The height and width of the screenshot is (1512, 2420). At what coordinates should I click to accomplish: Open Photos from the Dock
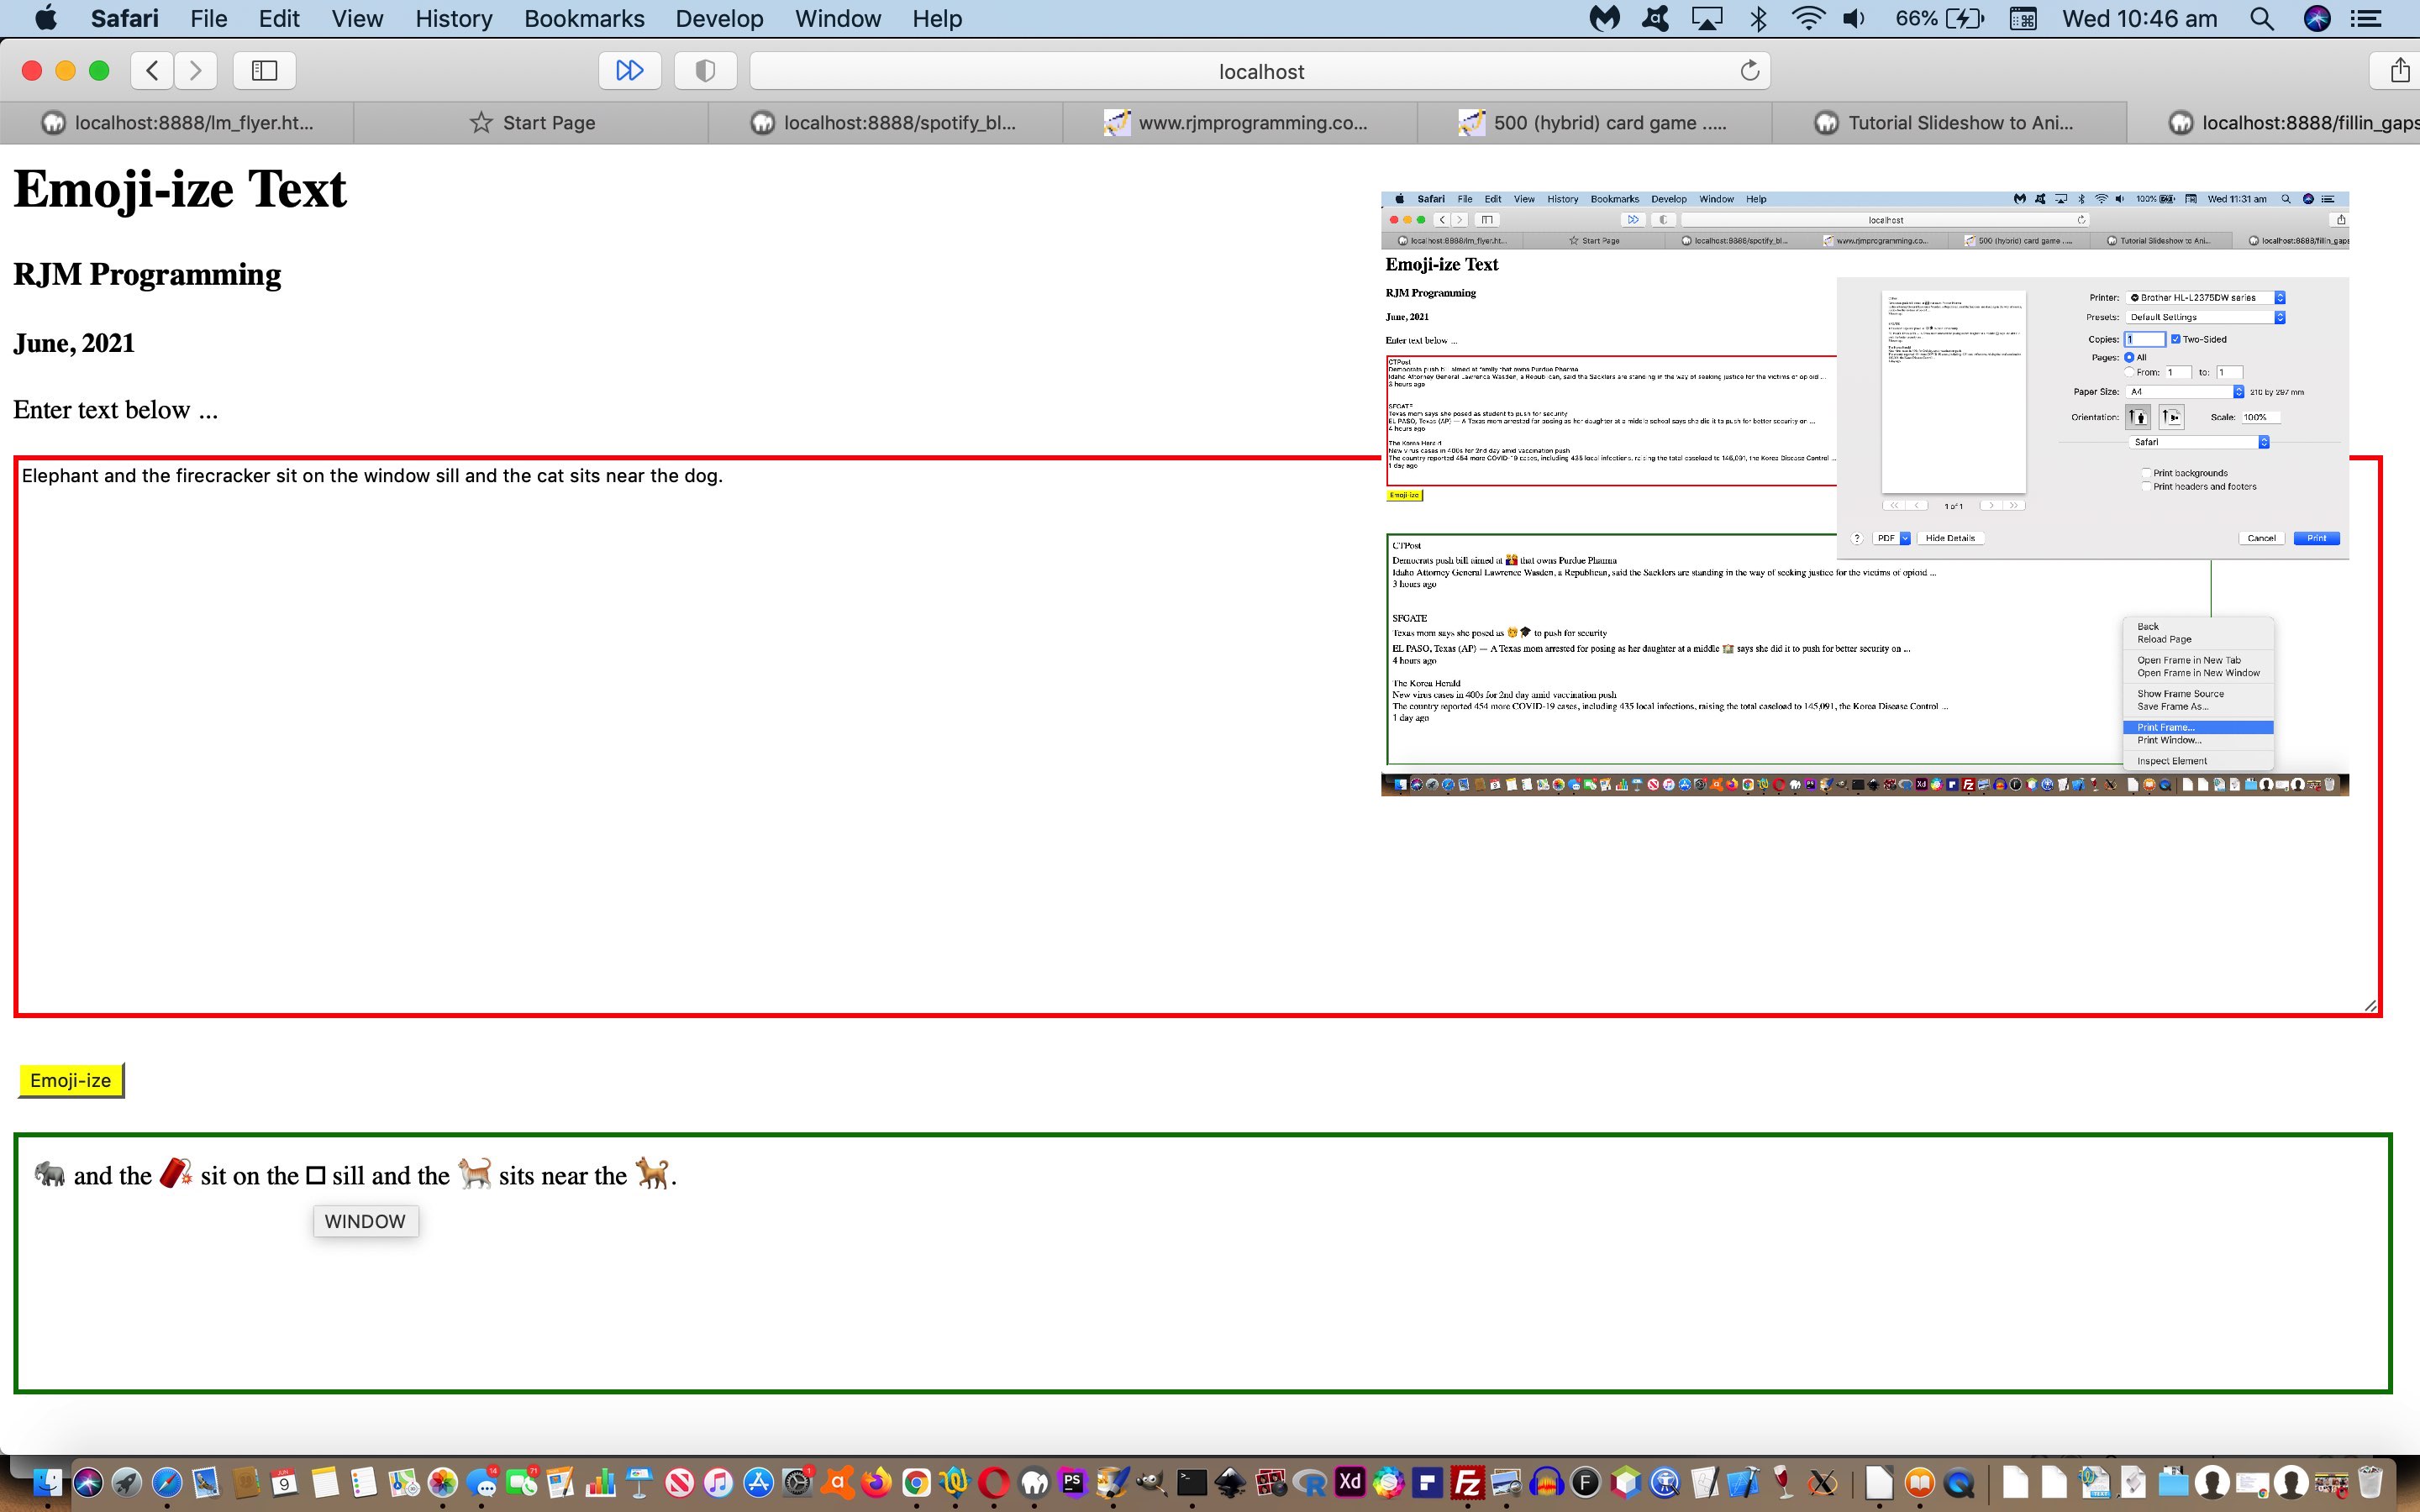(x=442, y=1482)
